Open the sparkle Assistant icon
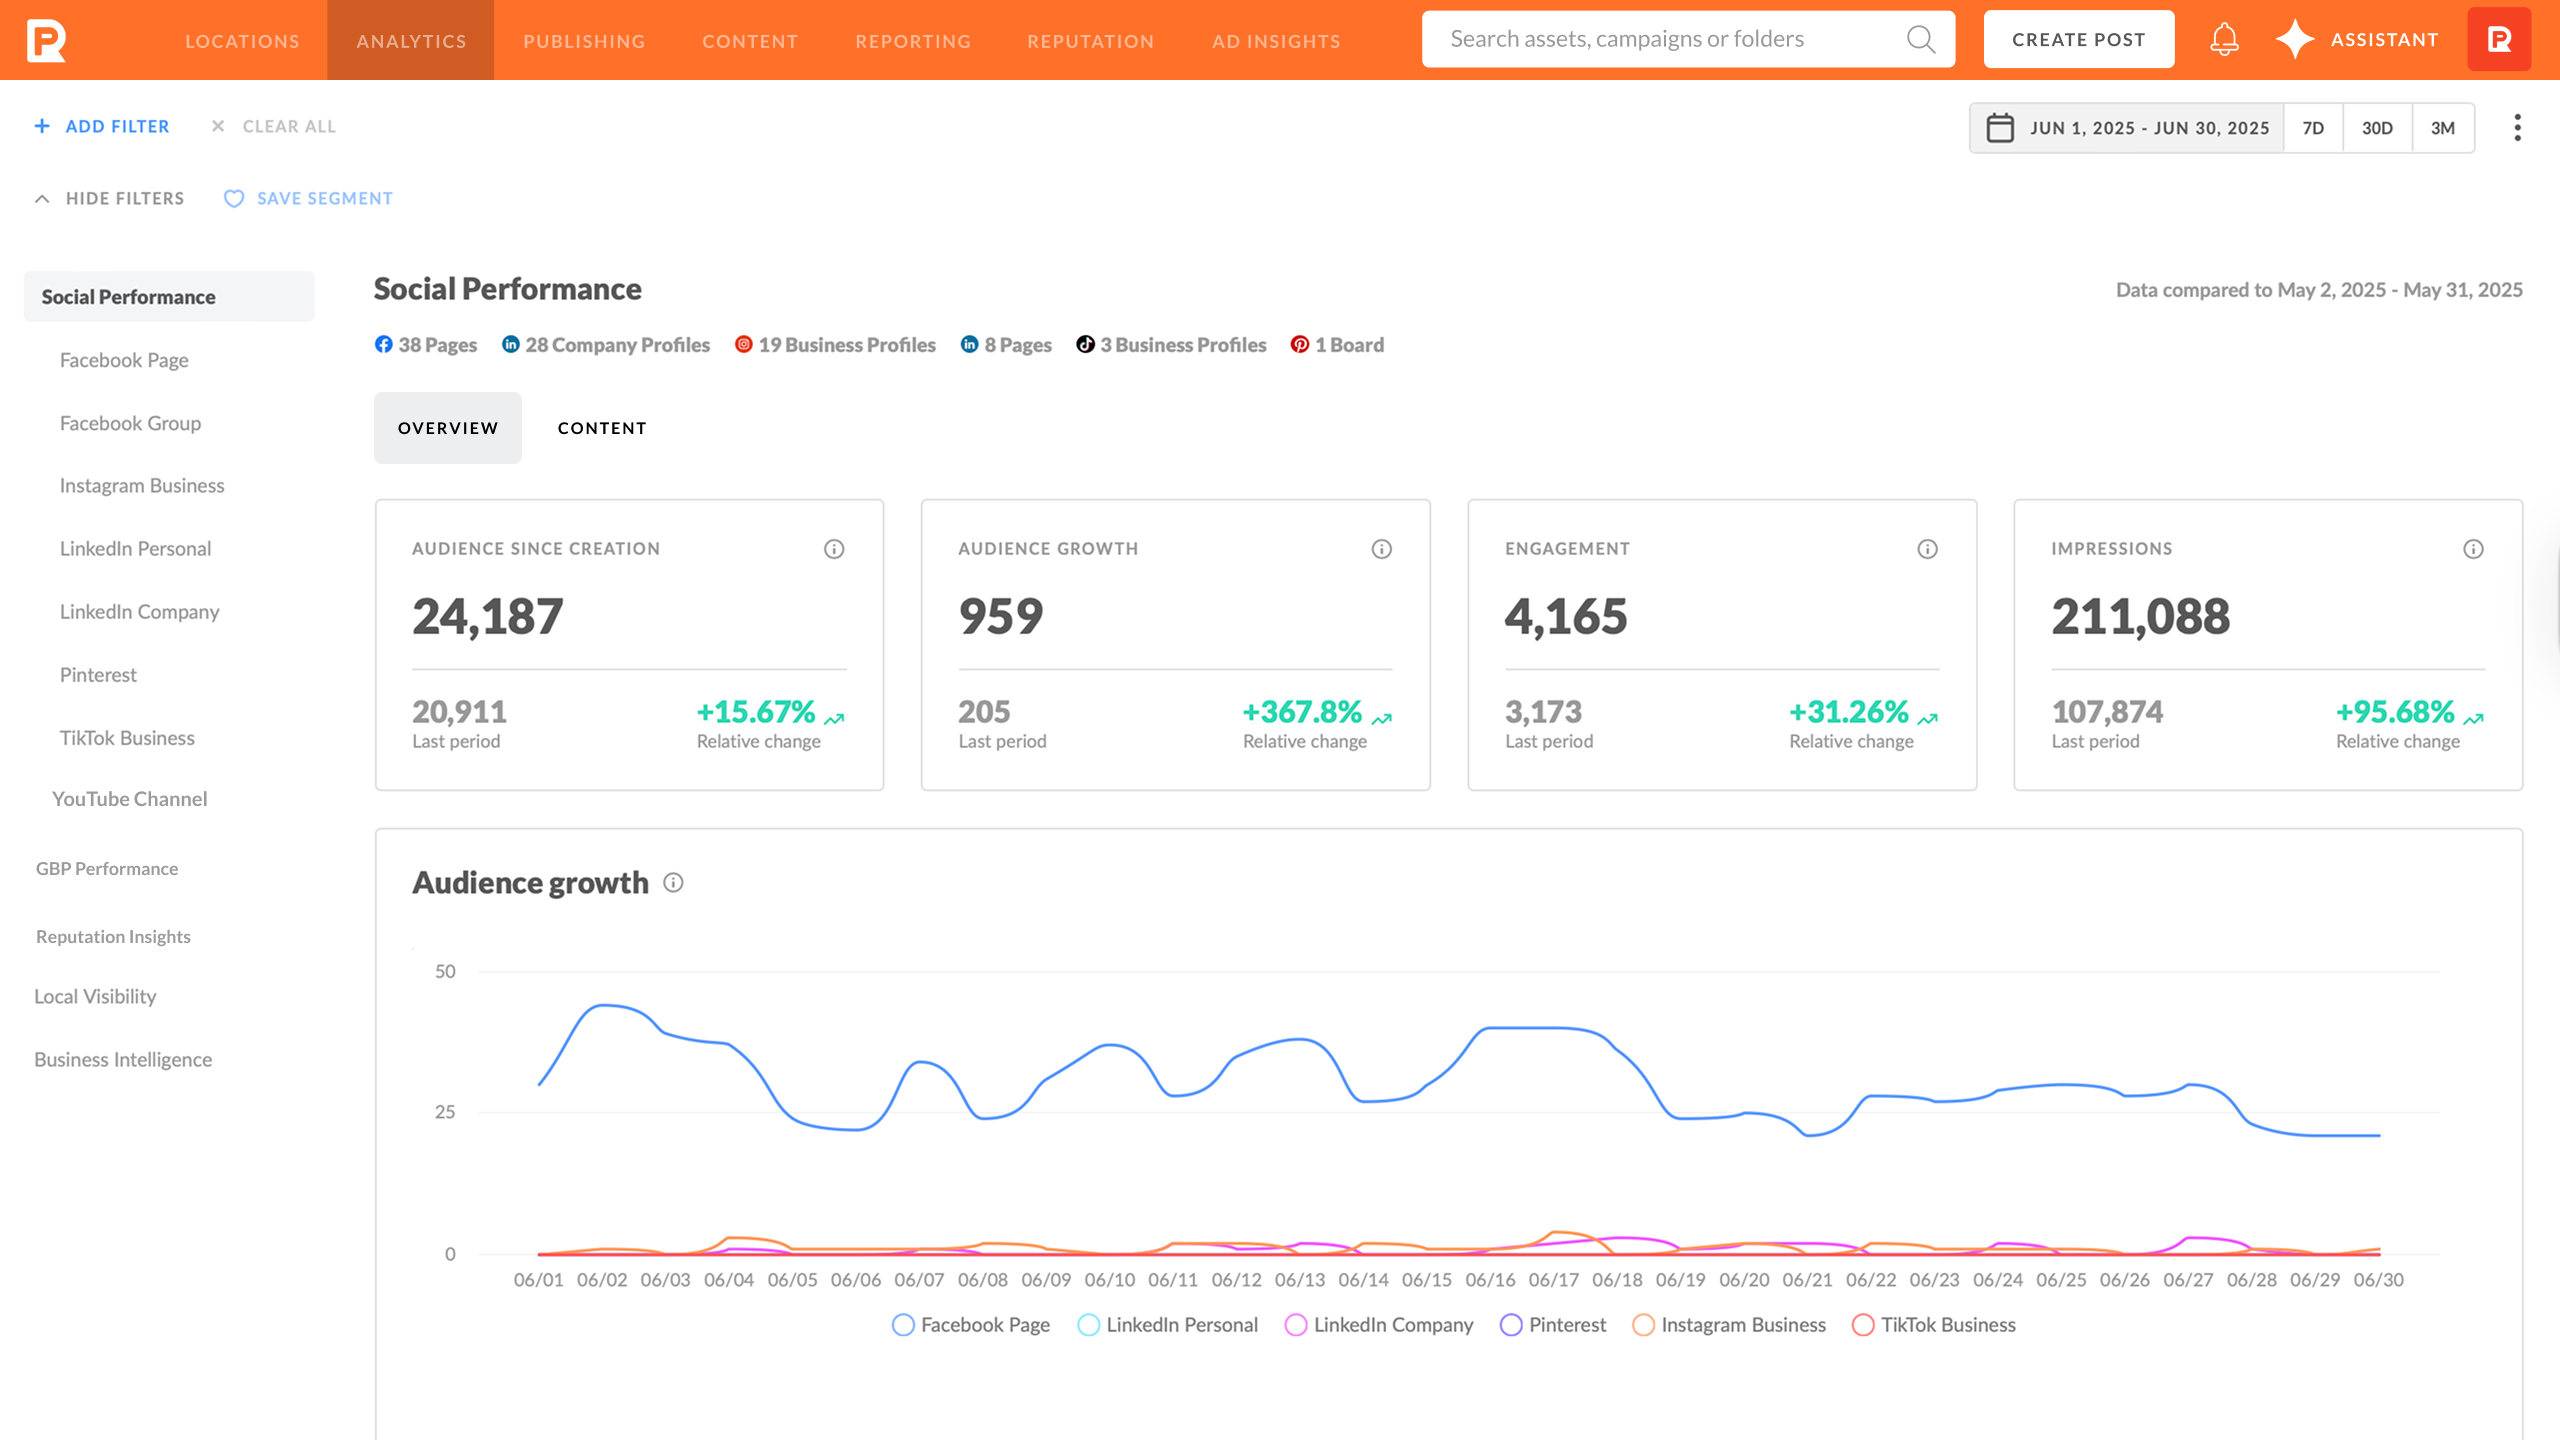Viewport: 2560px width, 1440px height. point(2295,40)
